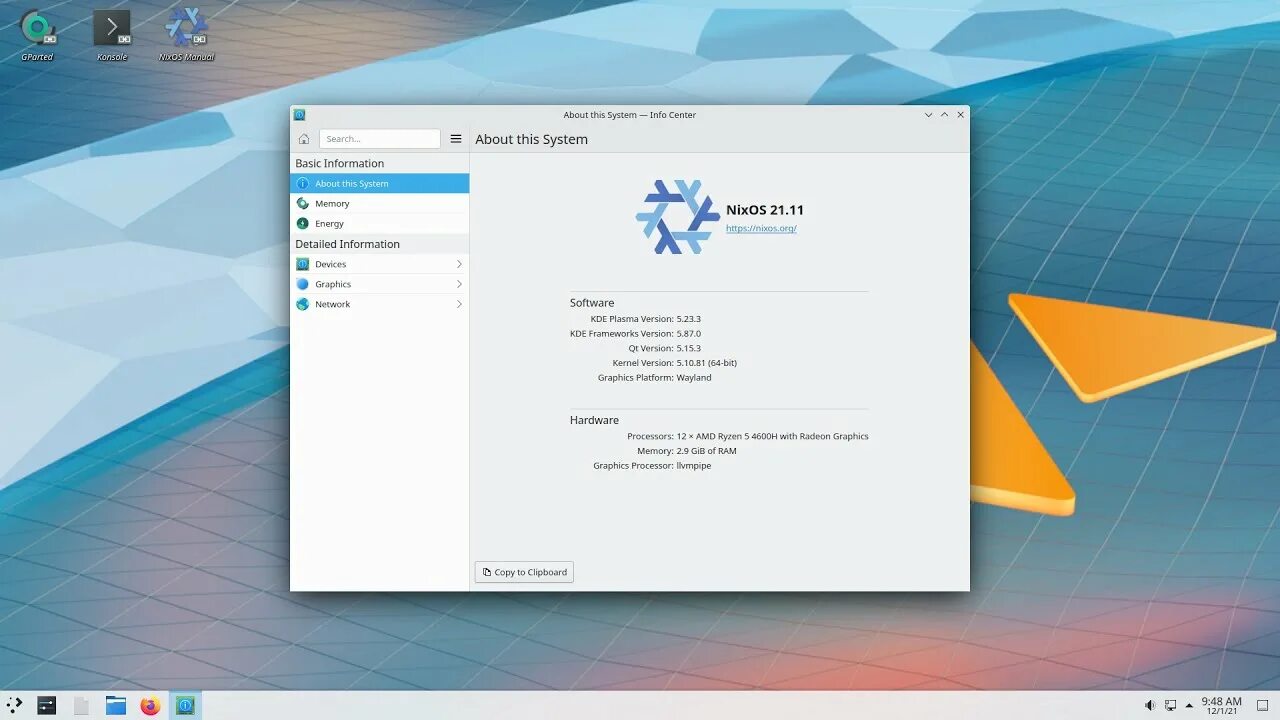
Task: Expand the Devices category
Action: (379, 264)
